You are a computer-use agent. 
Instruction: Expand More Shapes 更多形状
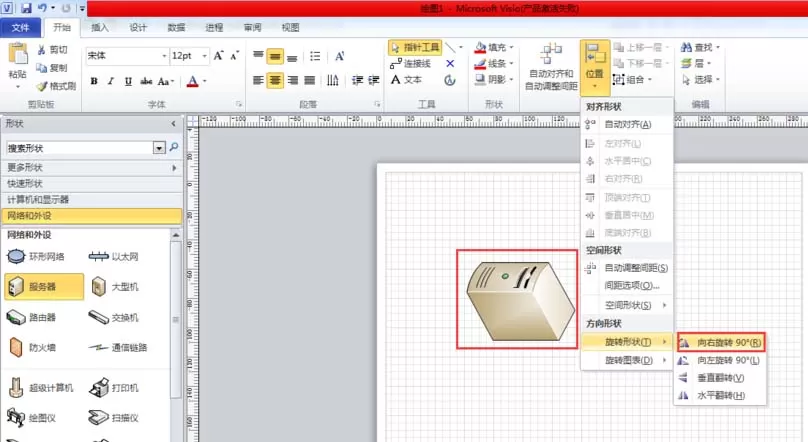(x=92, y=167)
